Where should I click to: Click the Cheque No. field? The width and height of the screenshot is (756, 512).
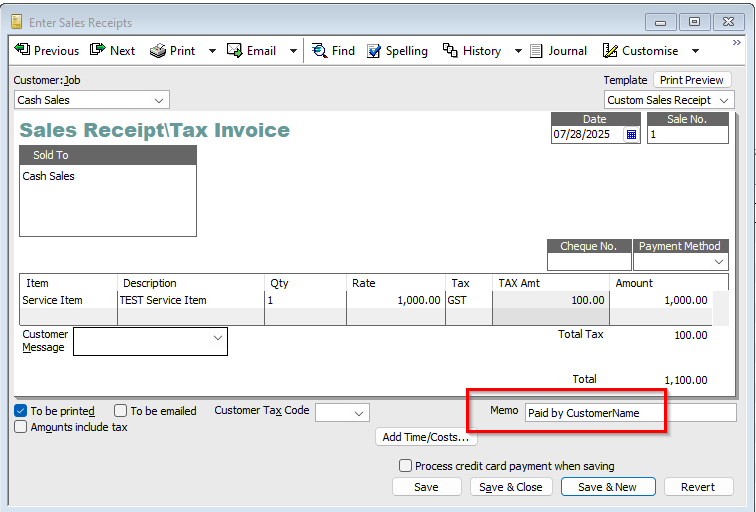pyautogui.click(x=589, y=262)
